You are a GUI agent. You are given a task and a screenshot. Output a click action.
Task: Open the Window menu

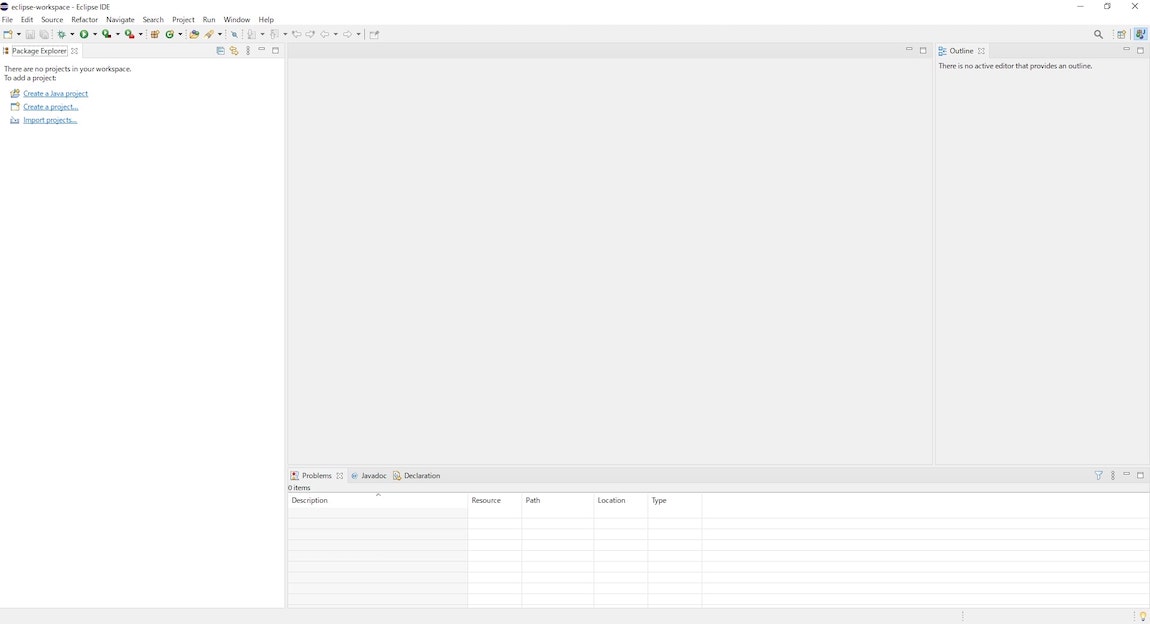pyautogui.click(x=237, y=20)
